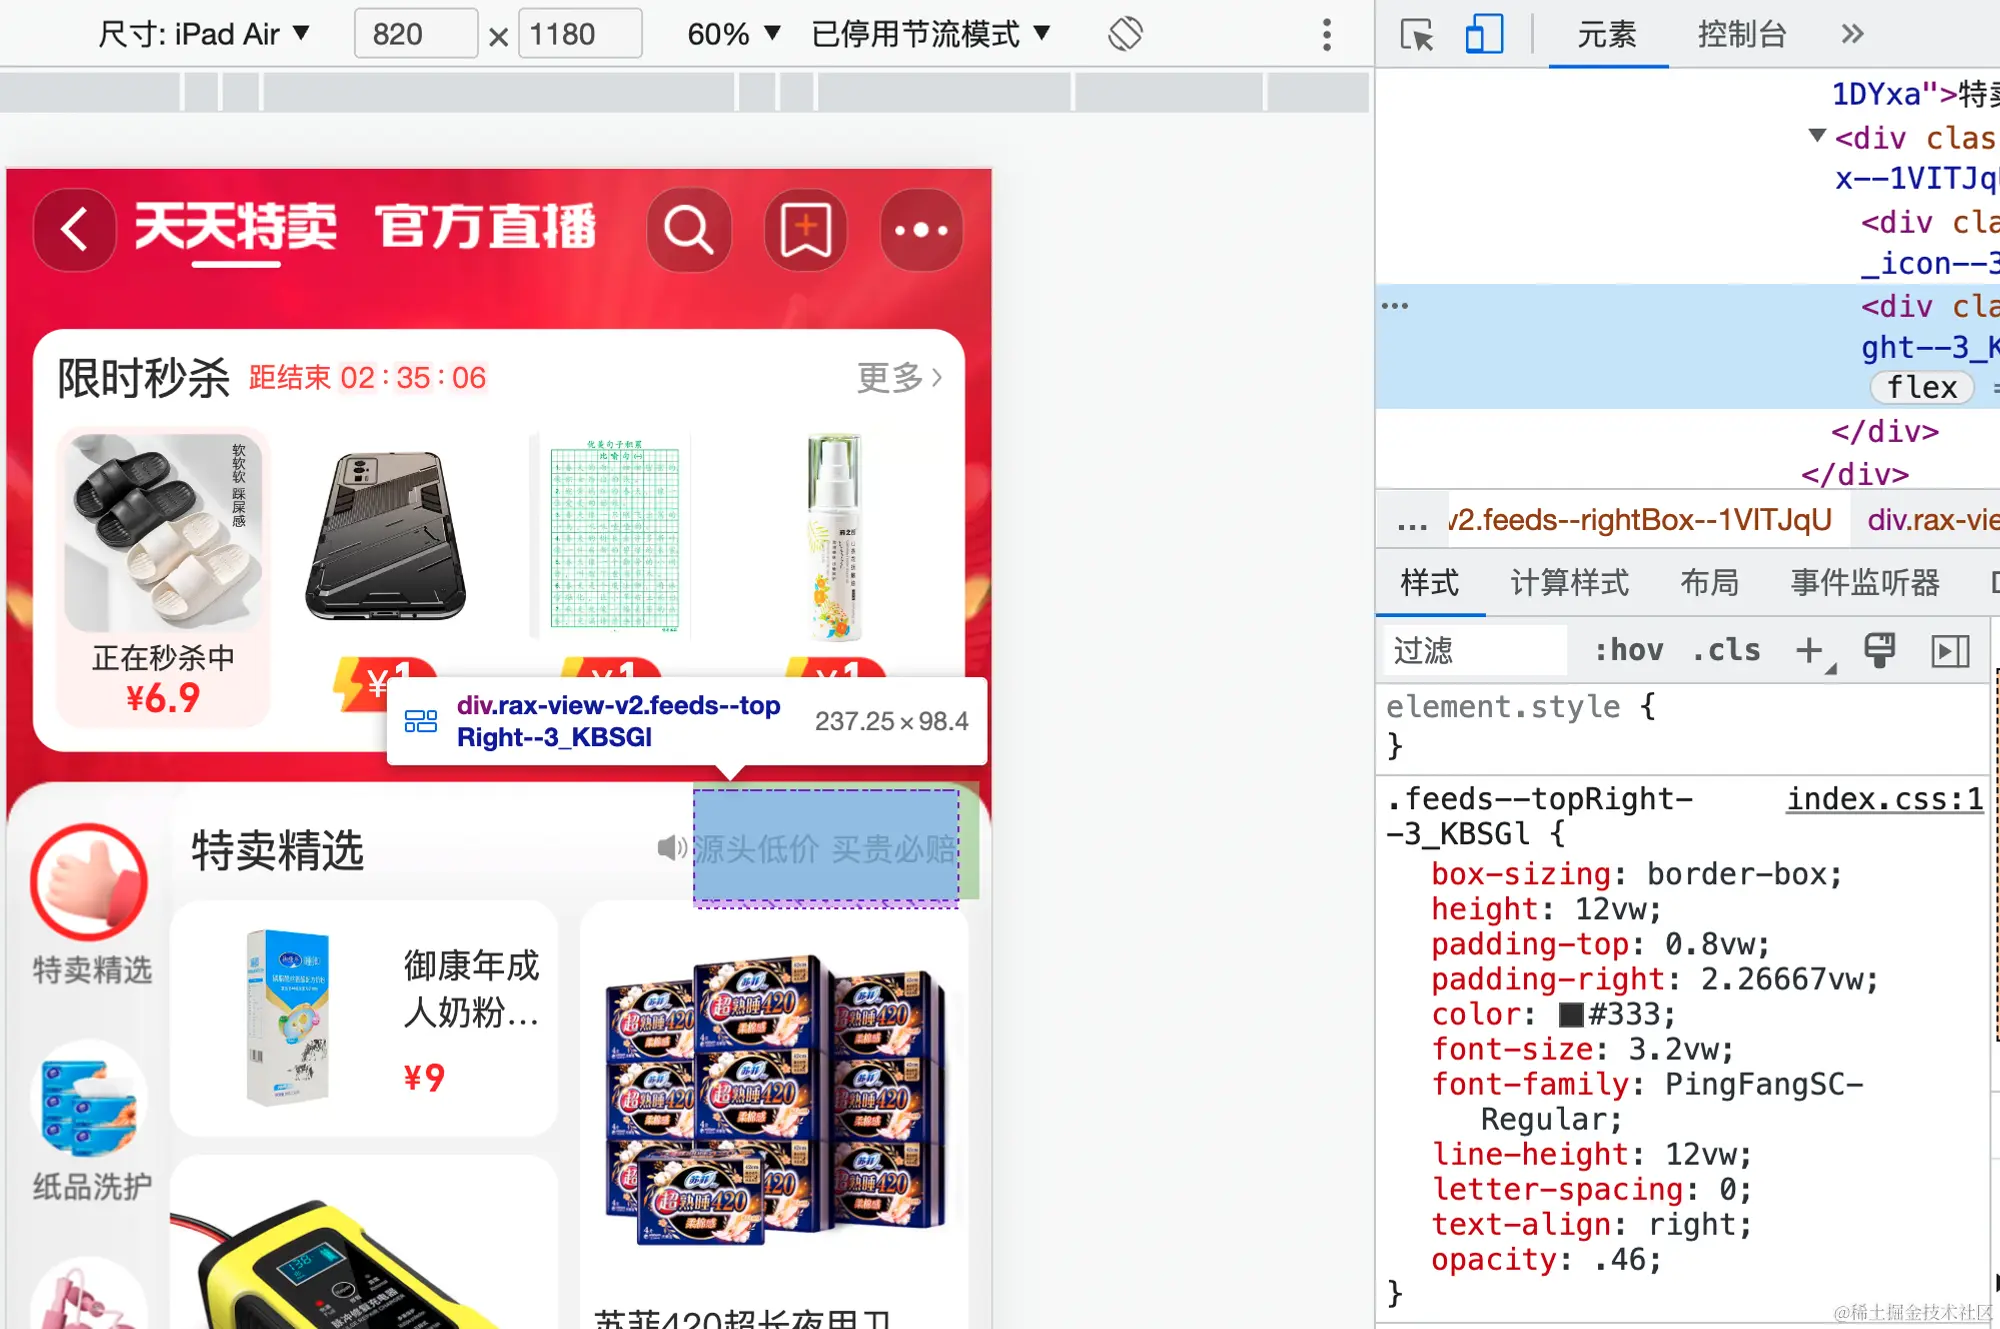This screenshot has width=2000, height=1329.
Task: Open the yellow battery charger product card
Action: (x=364, y=1243)
